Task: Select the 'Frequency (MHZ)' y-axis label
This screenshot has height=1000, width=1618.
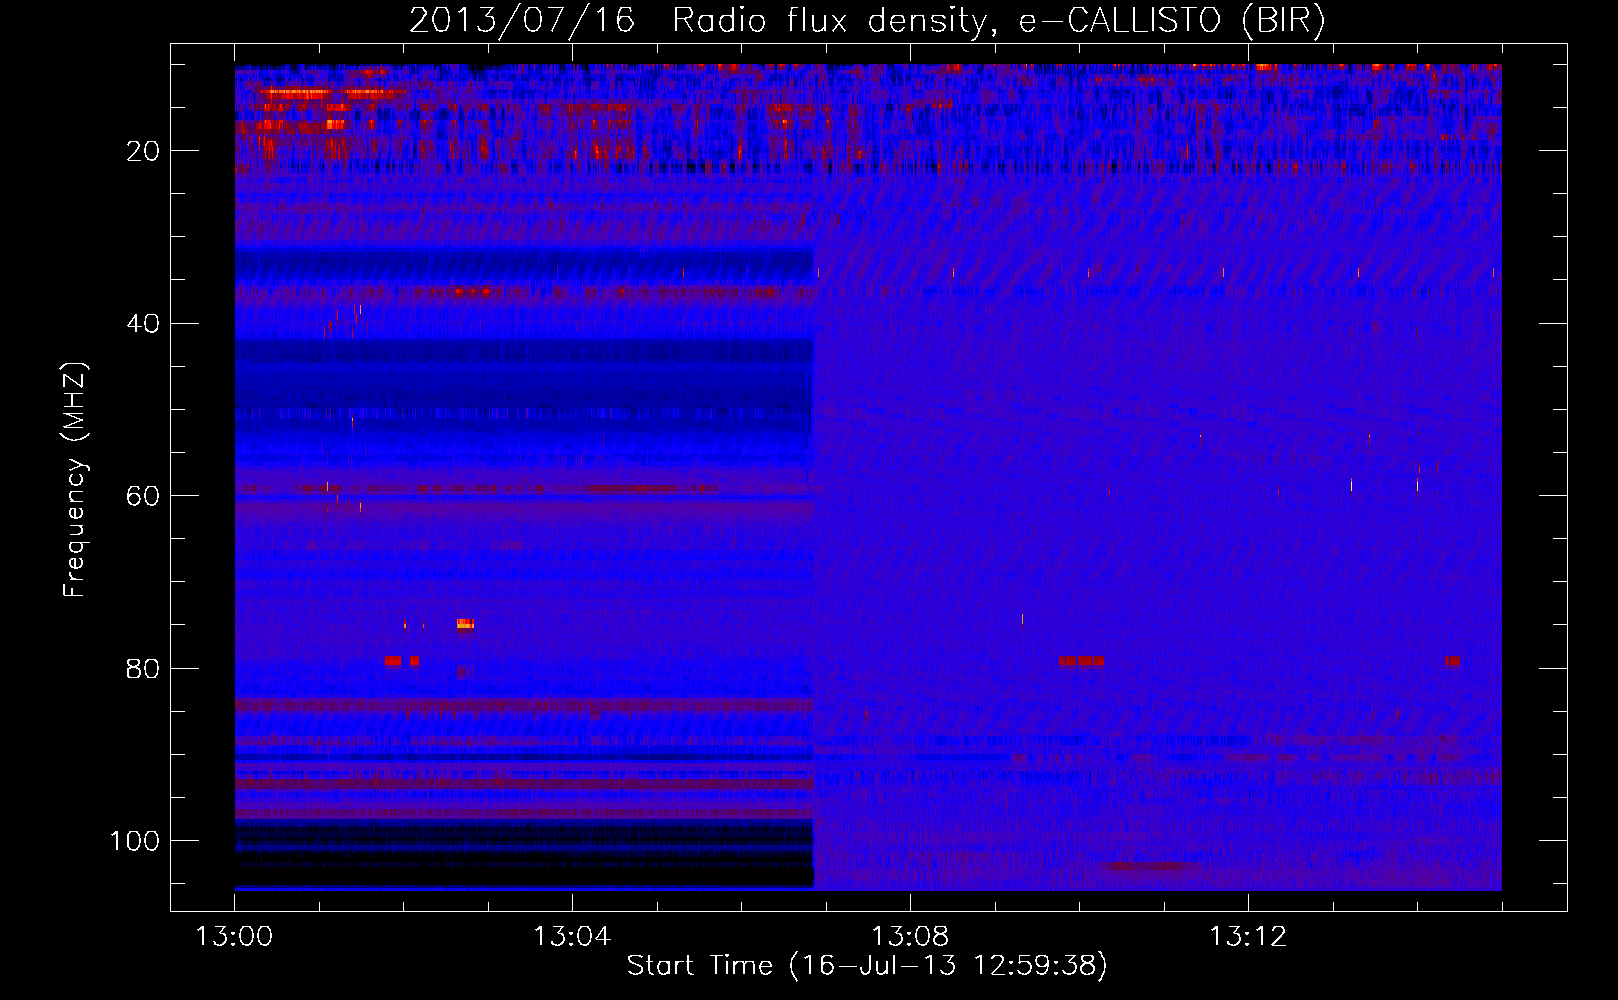Action: pos(75,480)
